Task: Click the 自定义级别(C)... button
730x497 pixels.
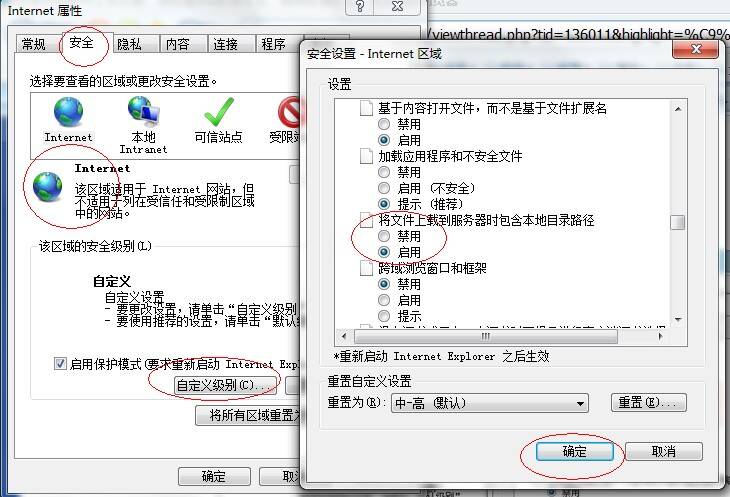Action: pyautogui.click(x=225, y=385)
